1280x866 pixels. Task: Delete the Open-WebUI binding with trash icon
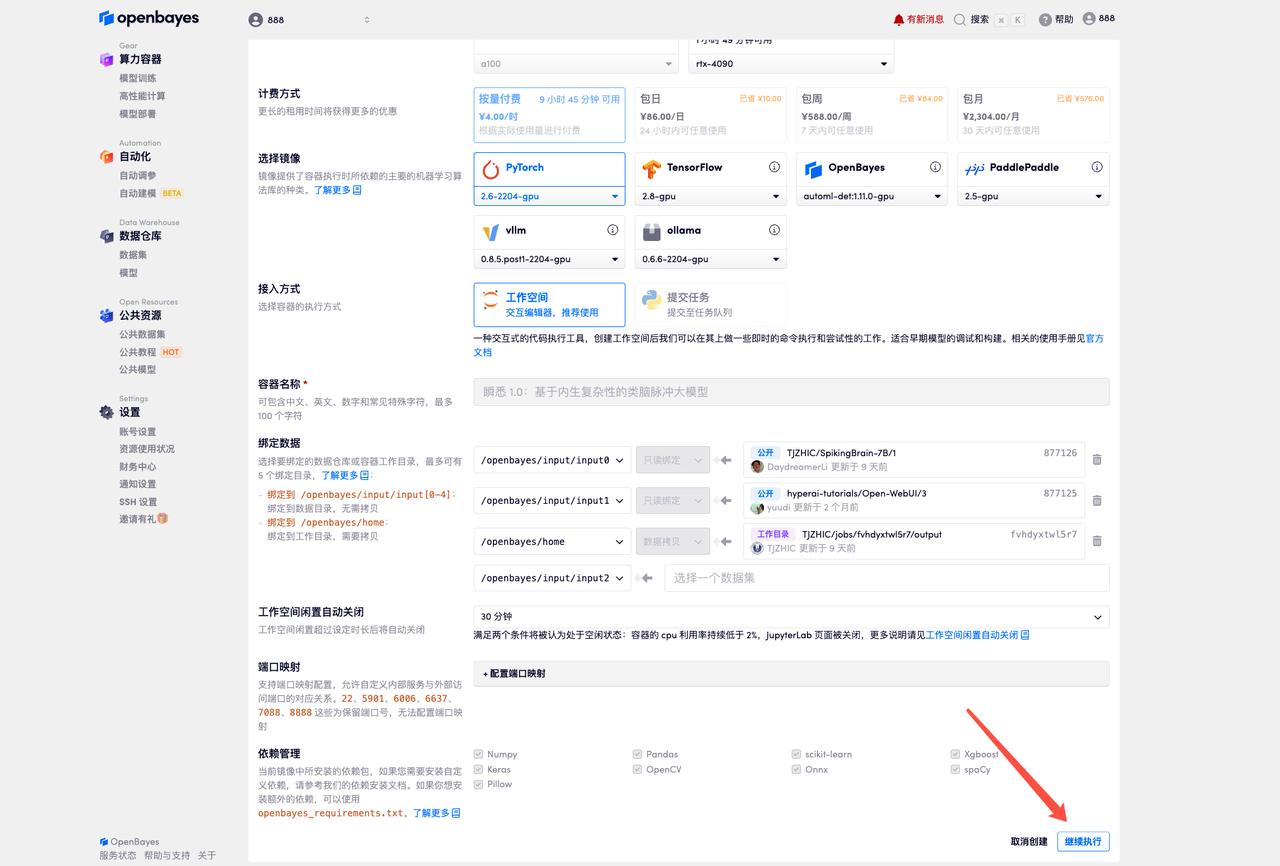coord(1097,500)
